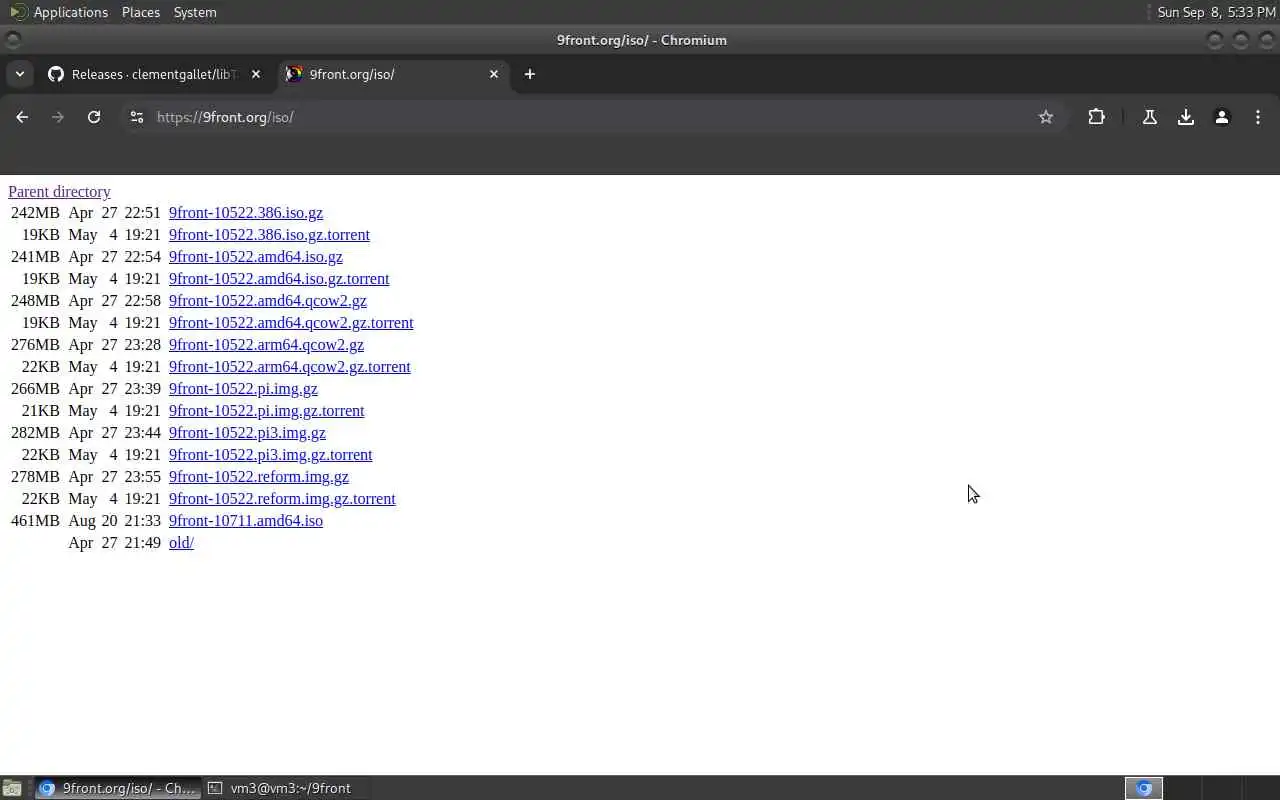Open 9front-10522.pi.img.gz.torrent link

coord(267,411)
